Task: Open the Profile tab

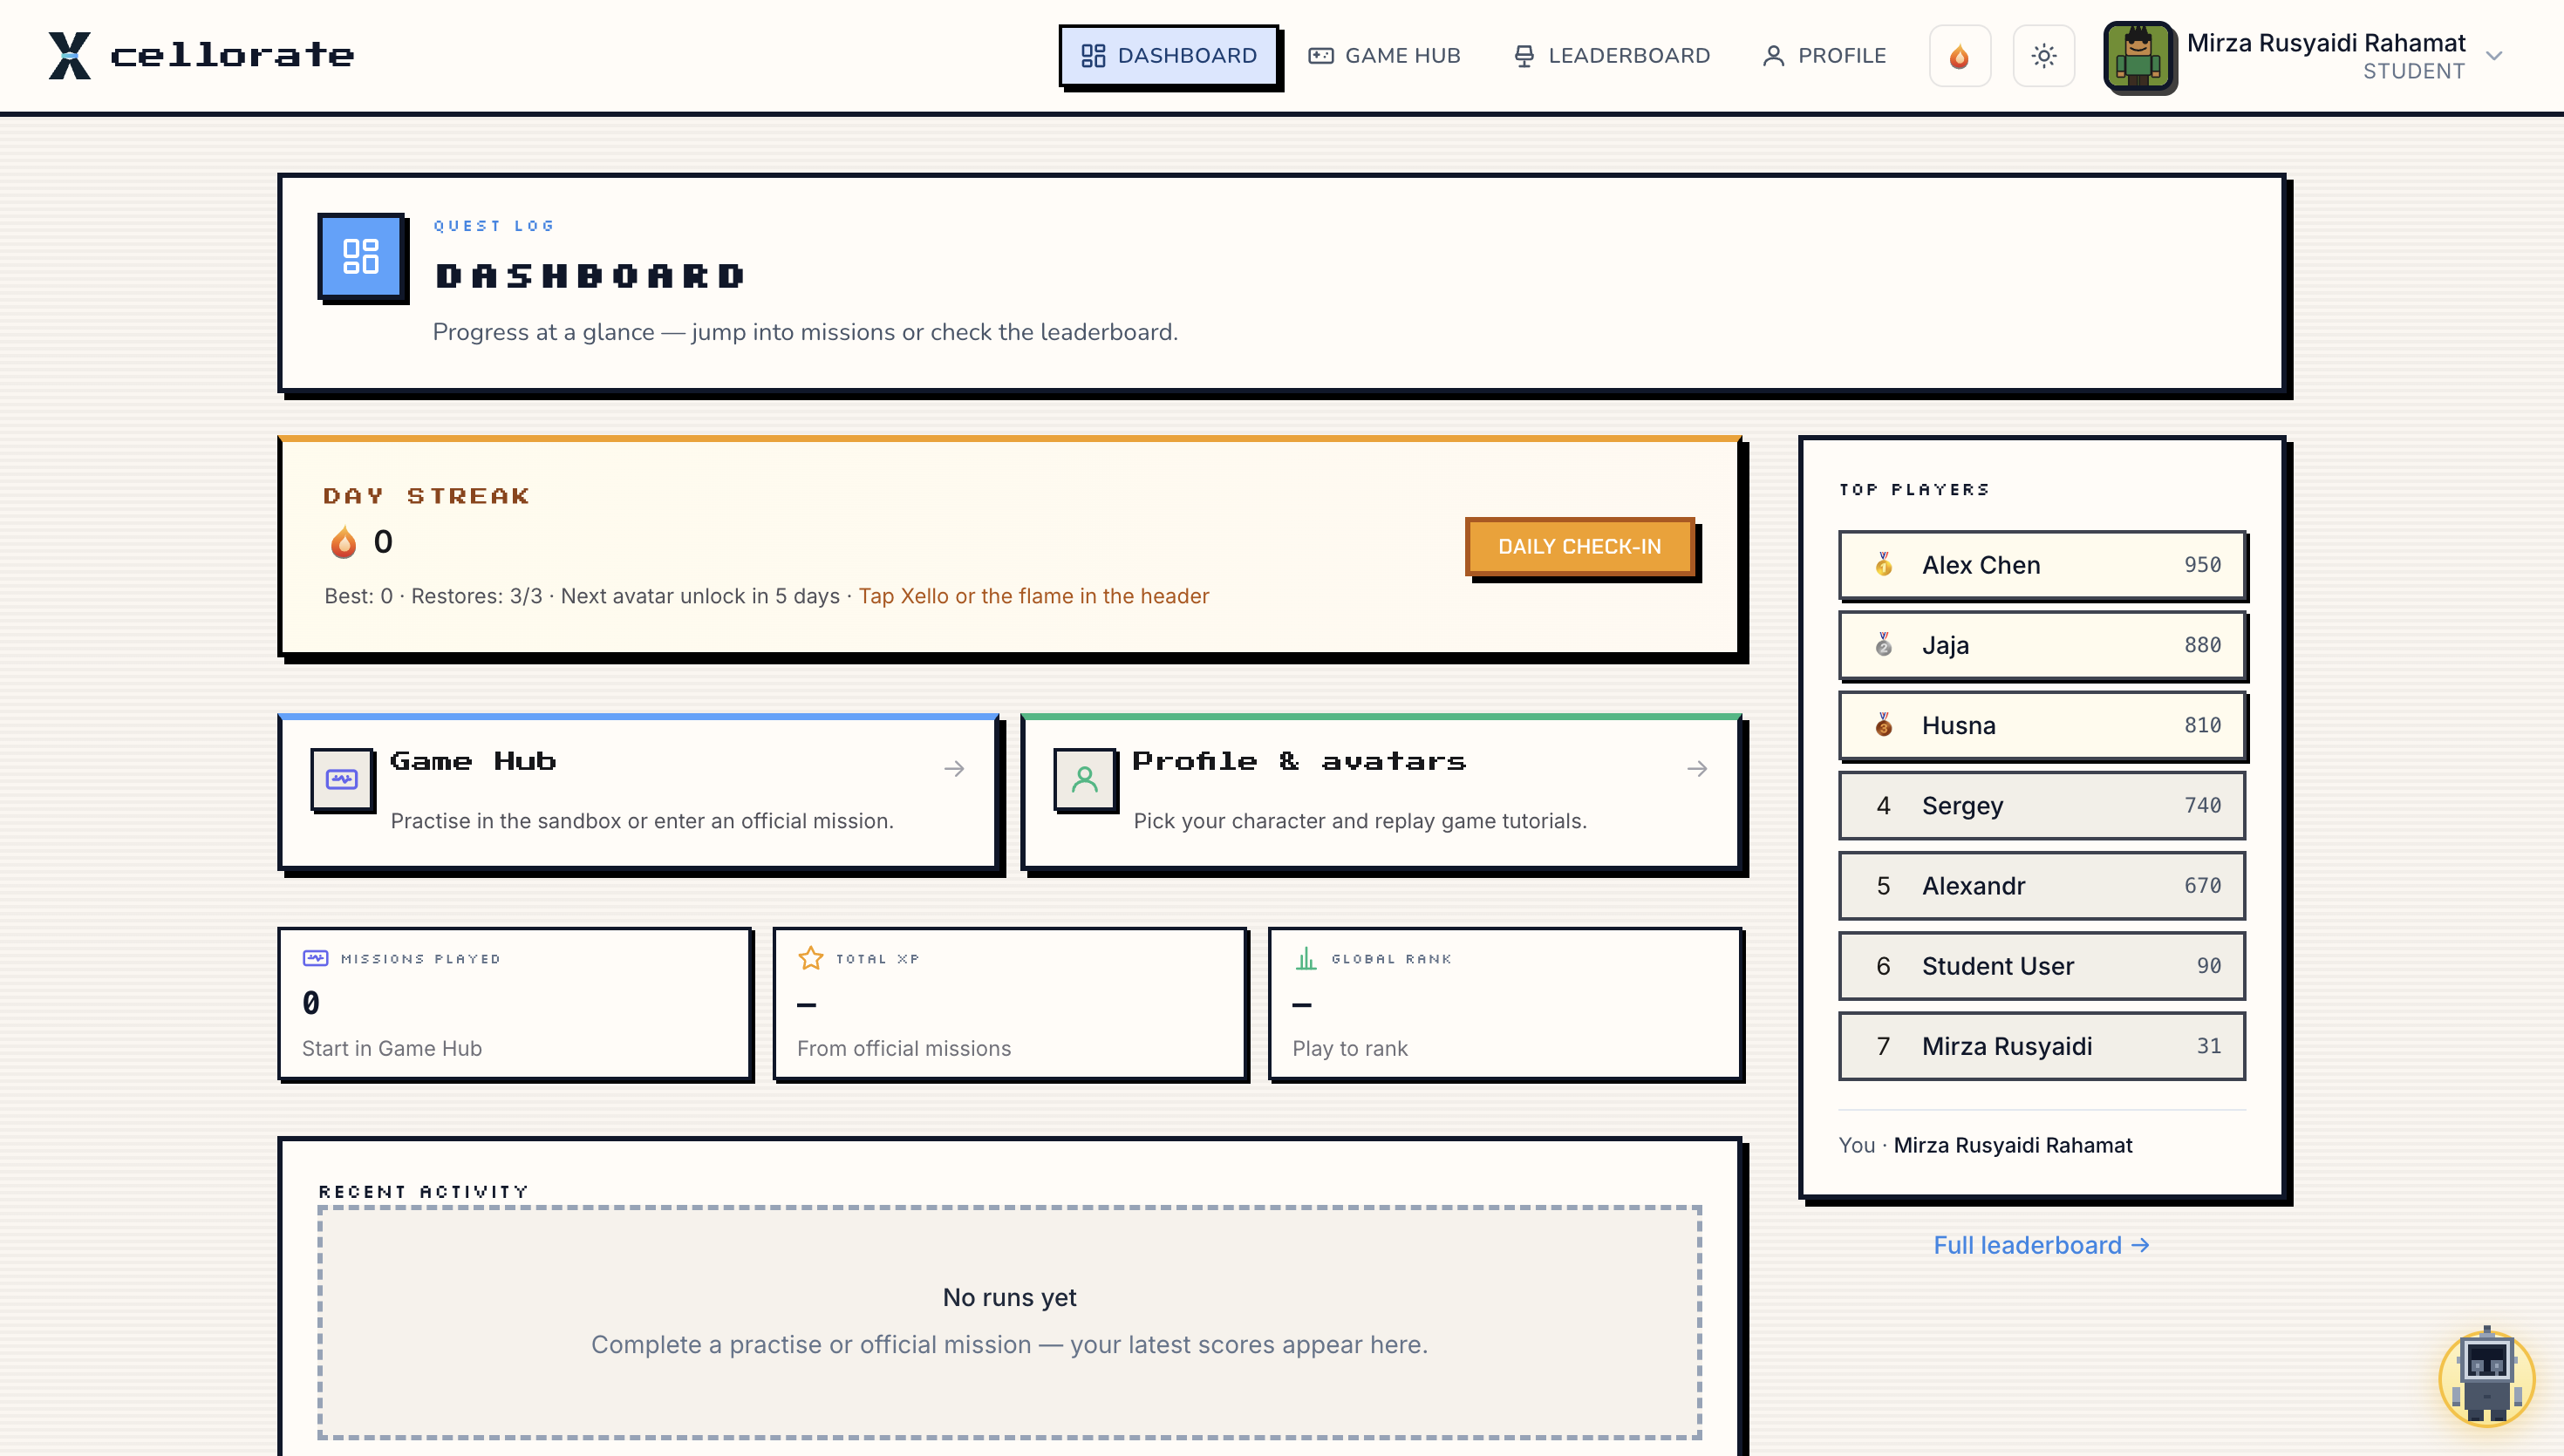Action: pyautogui.click(x=1825, y=56)
